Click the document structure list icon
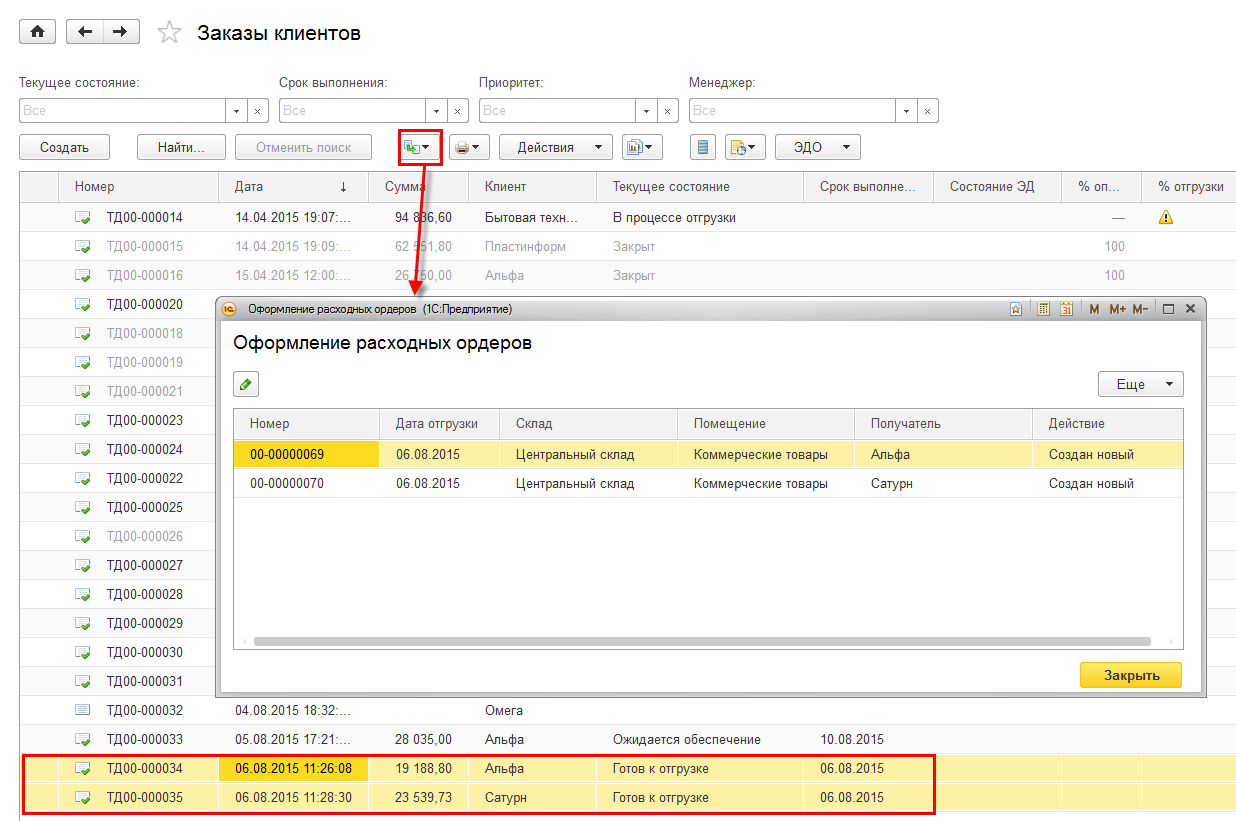The height and width of the screenshot is (821, 1236). pyautogui.click(x=704, y=147)
